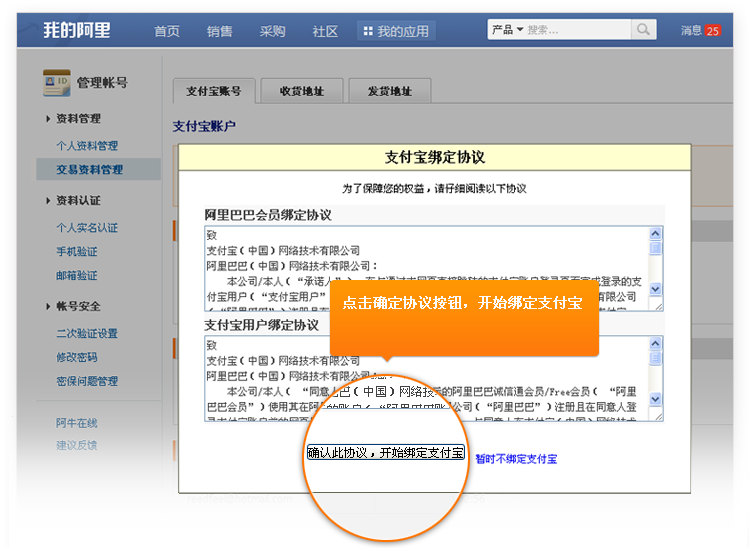Open 个人实名认证 link
The height and width of the screenshot is (548, 750).
tap(87, 228)
